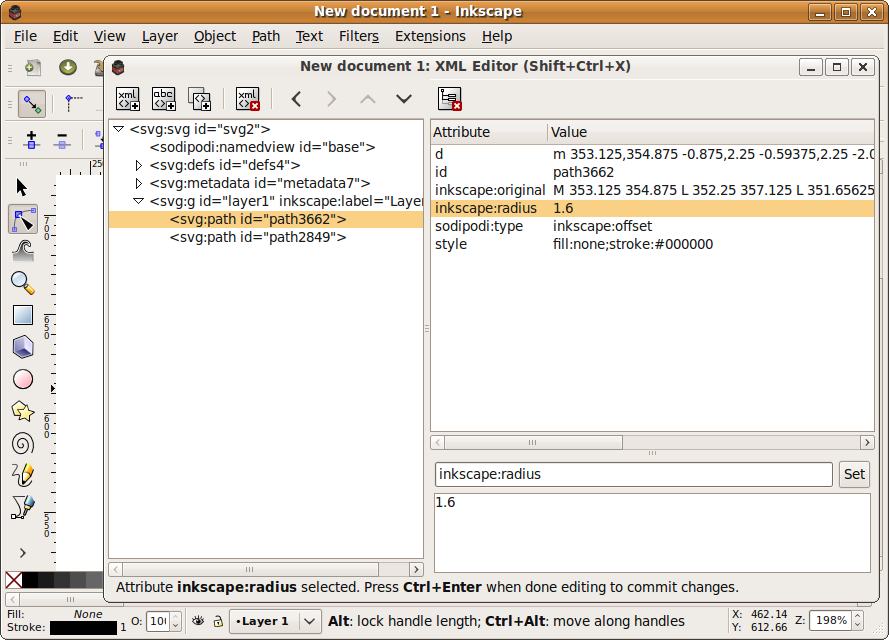Click the Delete attribute icon
The width and height of the screenshot is (889, 640).
tap(450, 99)
